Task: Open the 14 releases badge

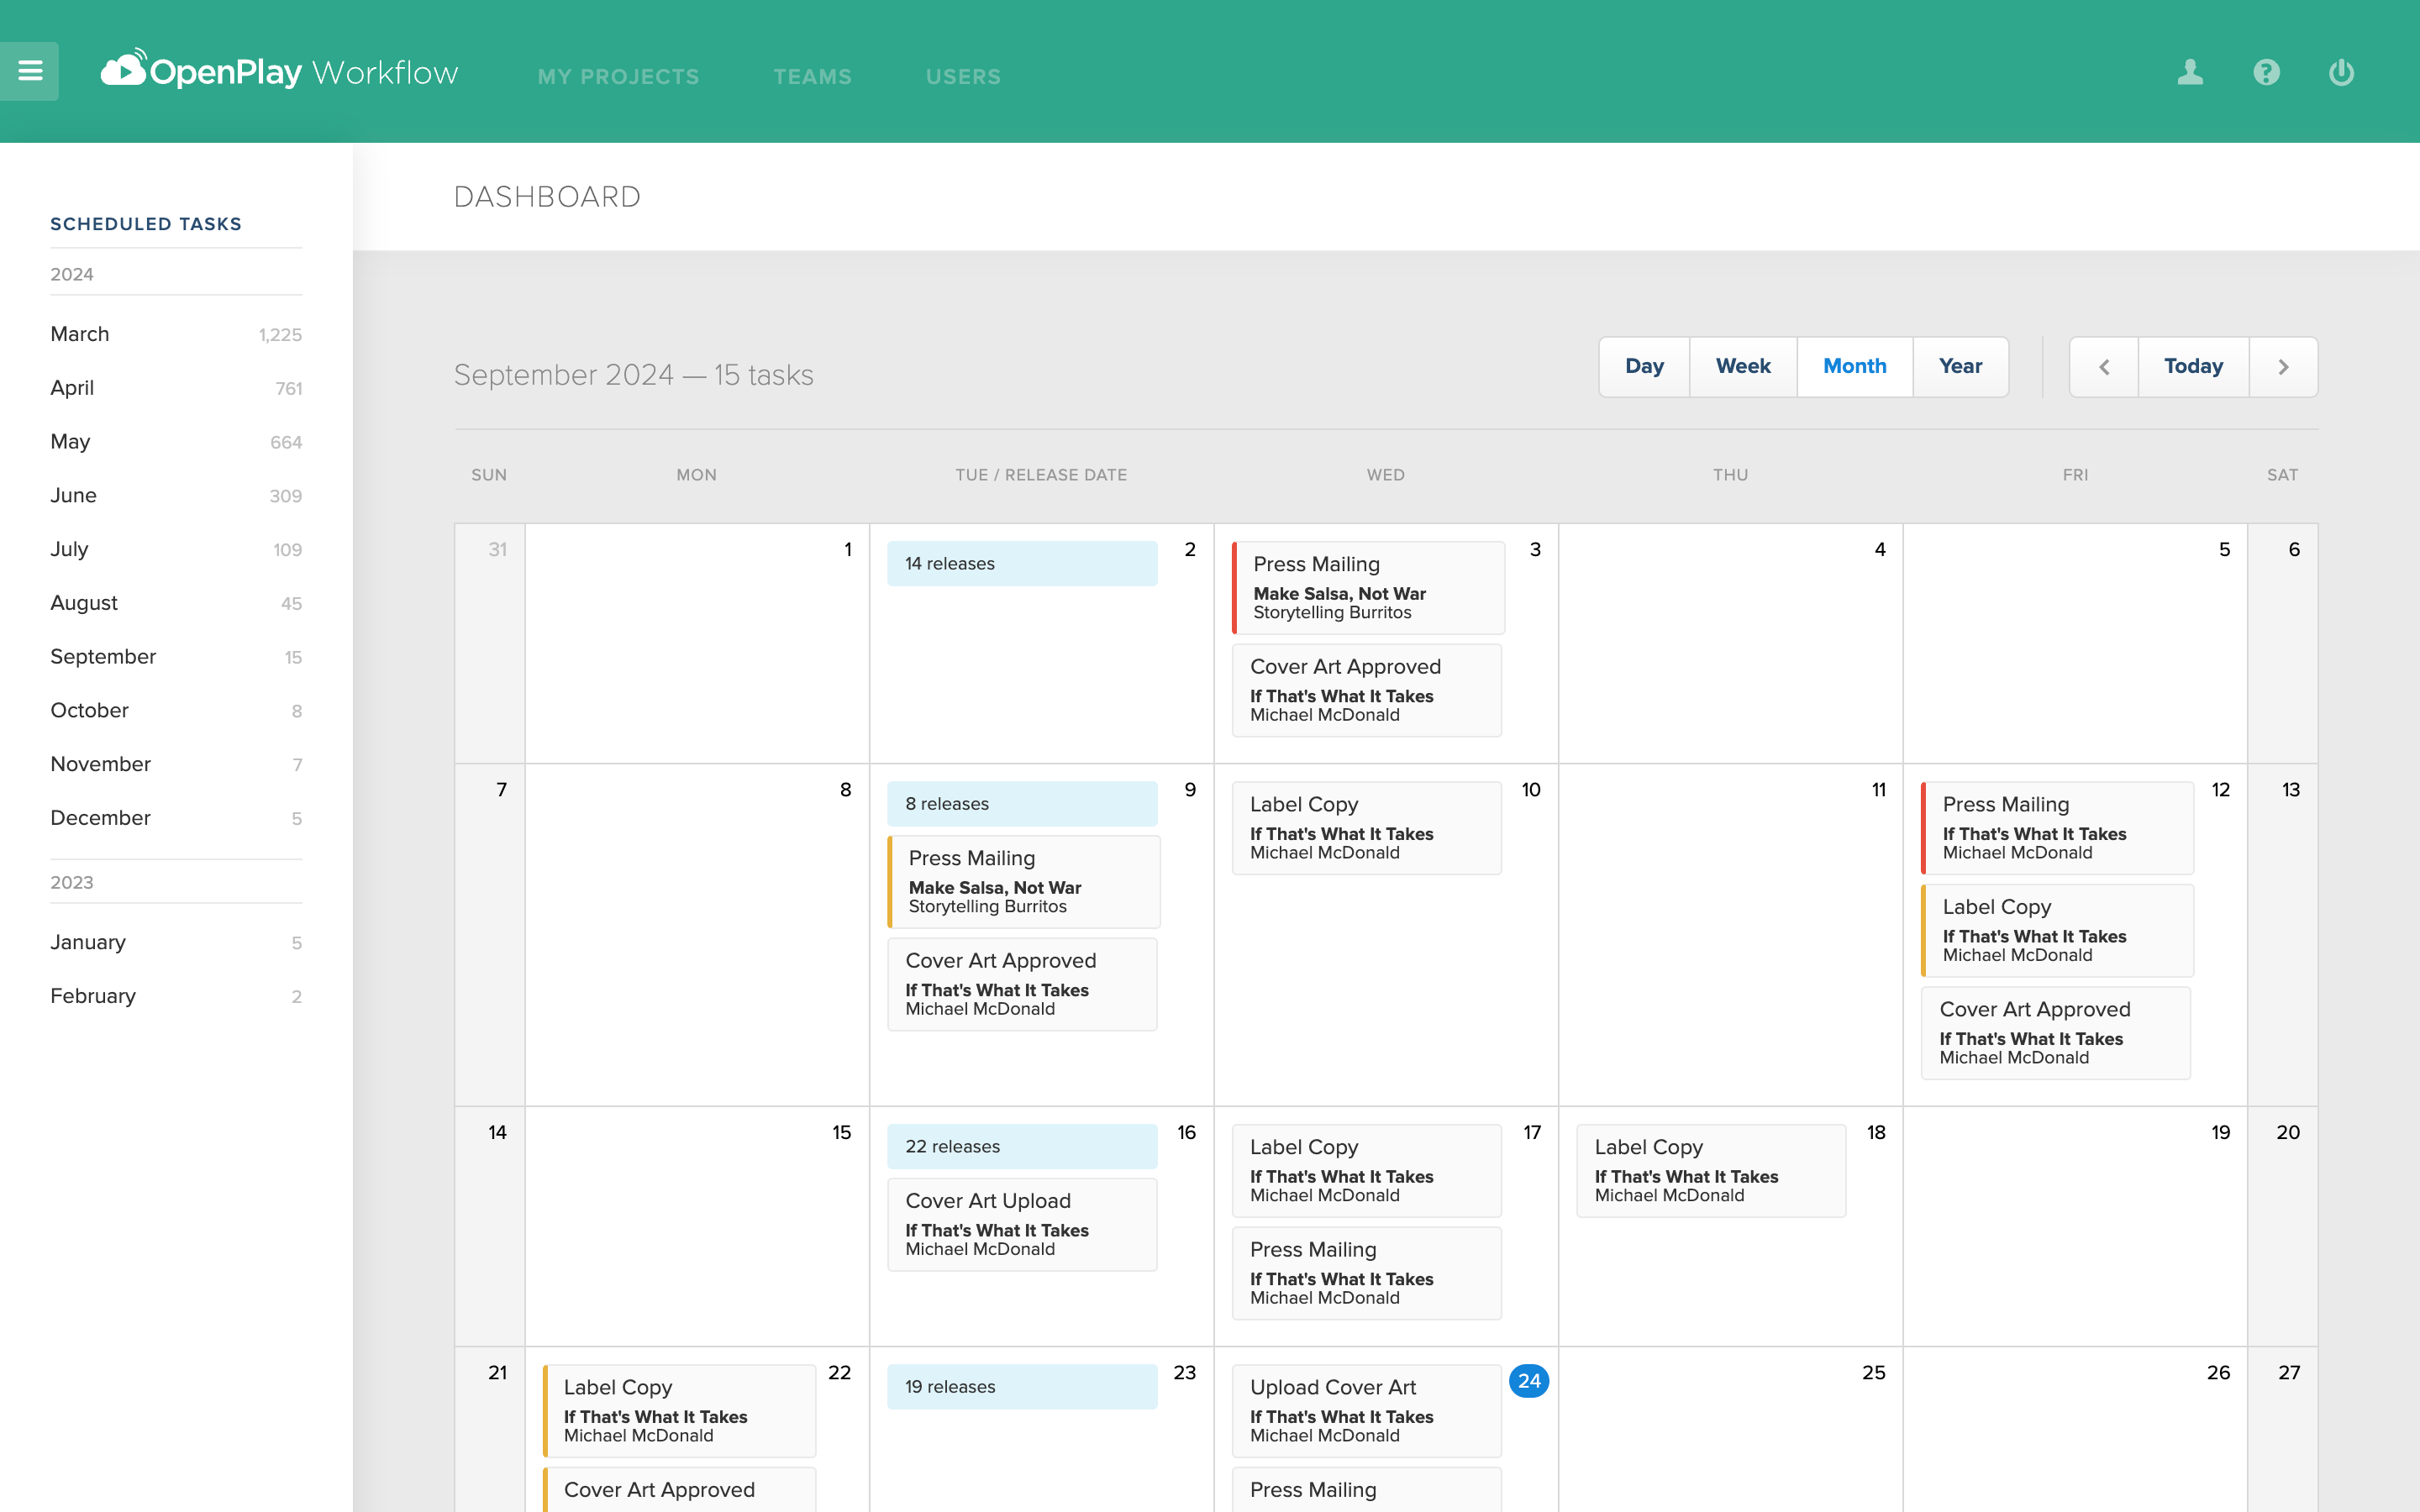Action: pyautogui.click(x=1022, y=564)
